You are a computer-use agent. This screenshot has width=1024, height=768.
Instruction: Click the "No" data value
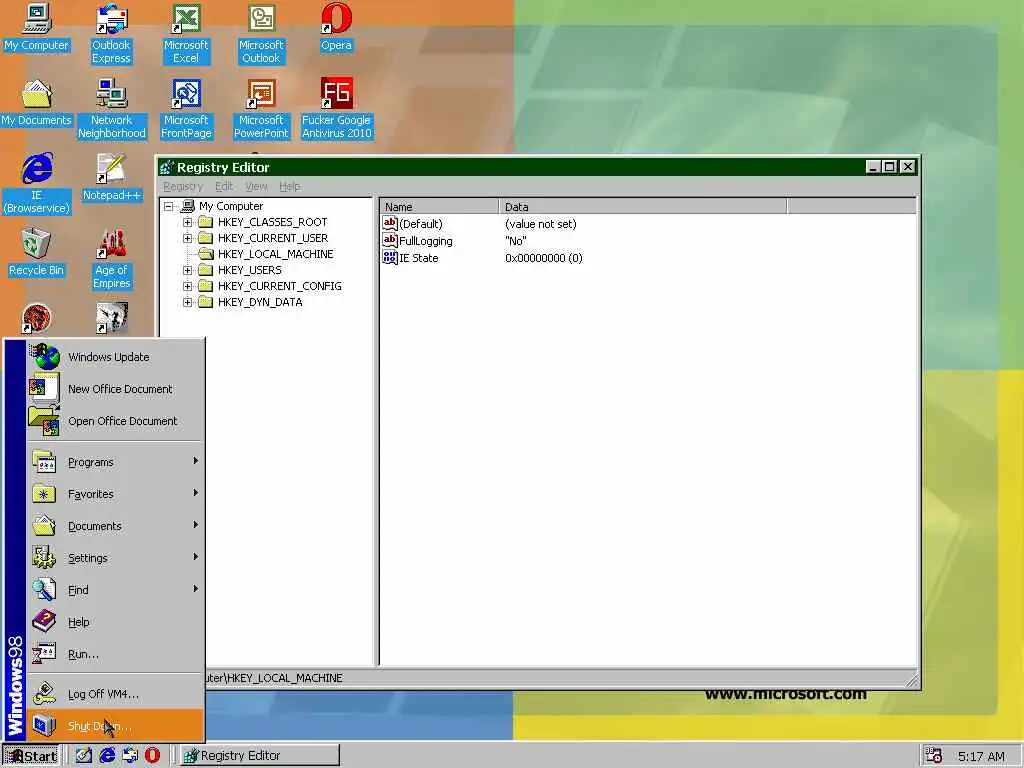click(x=516, y=241)
